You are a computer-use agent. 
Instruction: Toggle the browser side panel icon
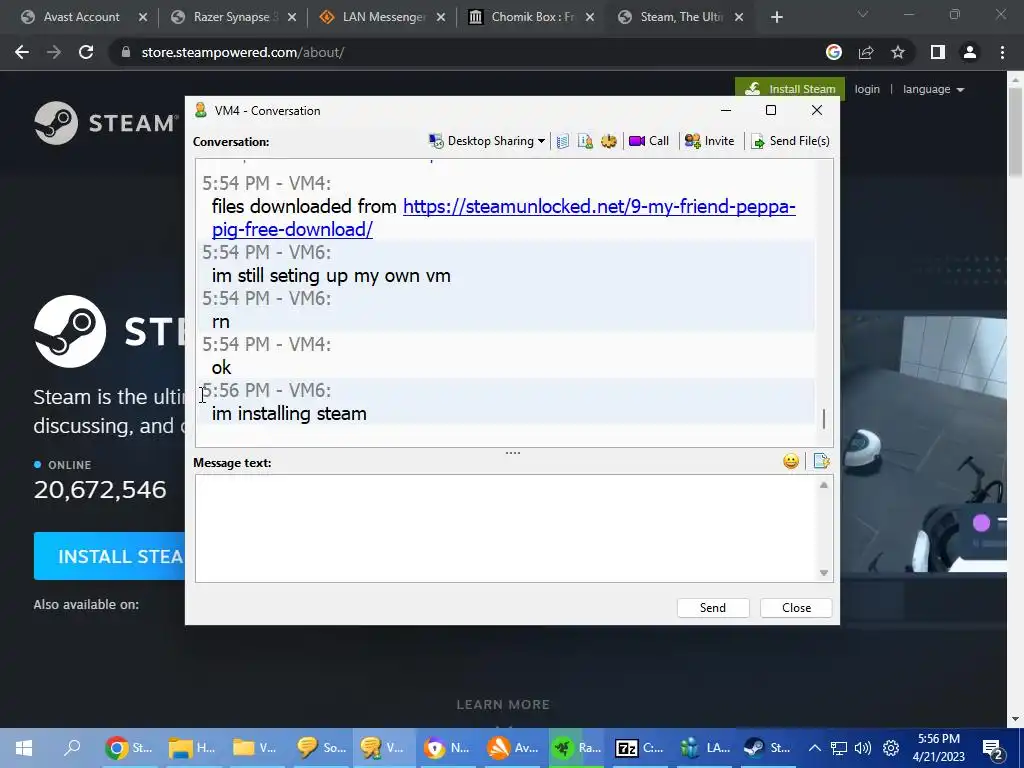[x=938, y=52]
